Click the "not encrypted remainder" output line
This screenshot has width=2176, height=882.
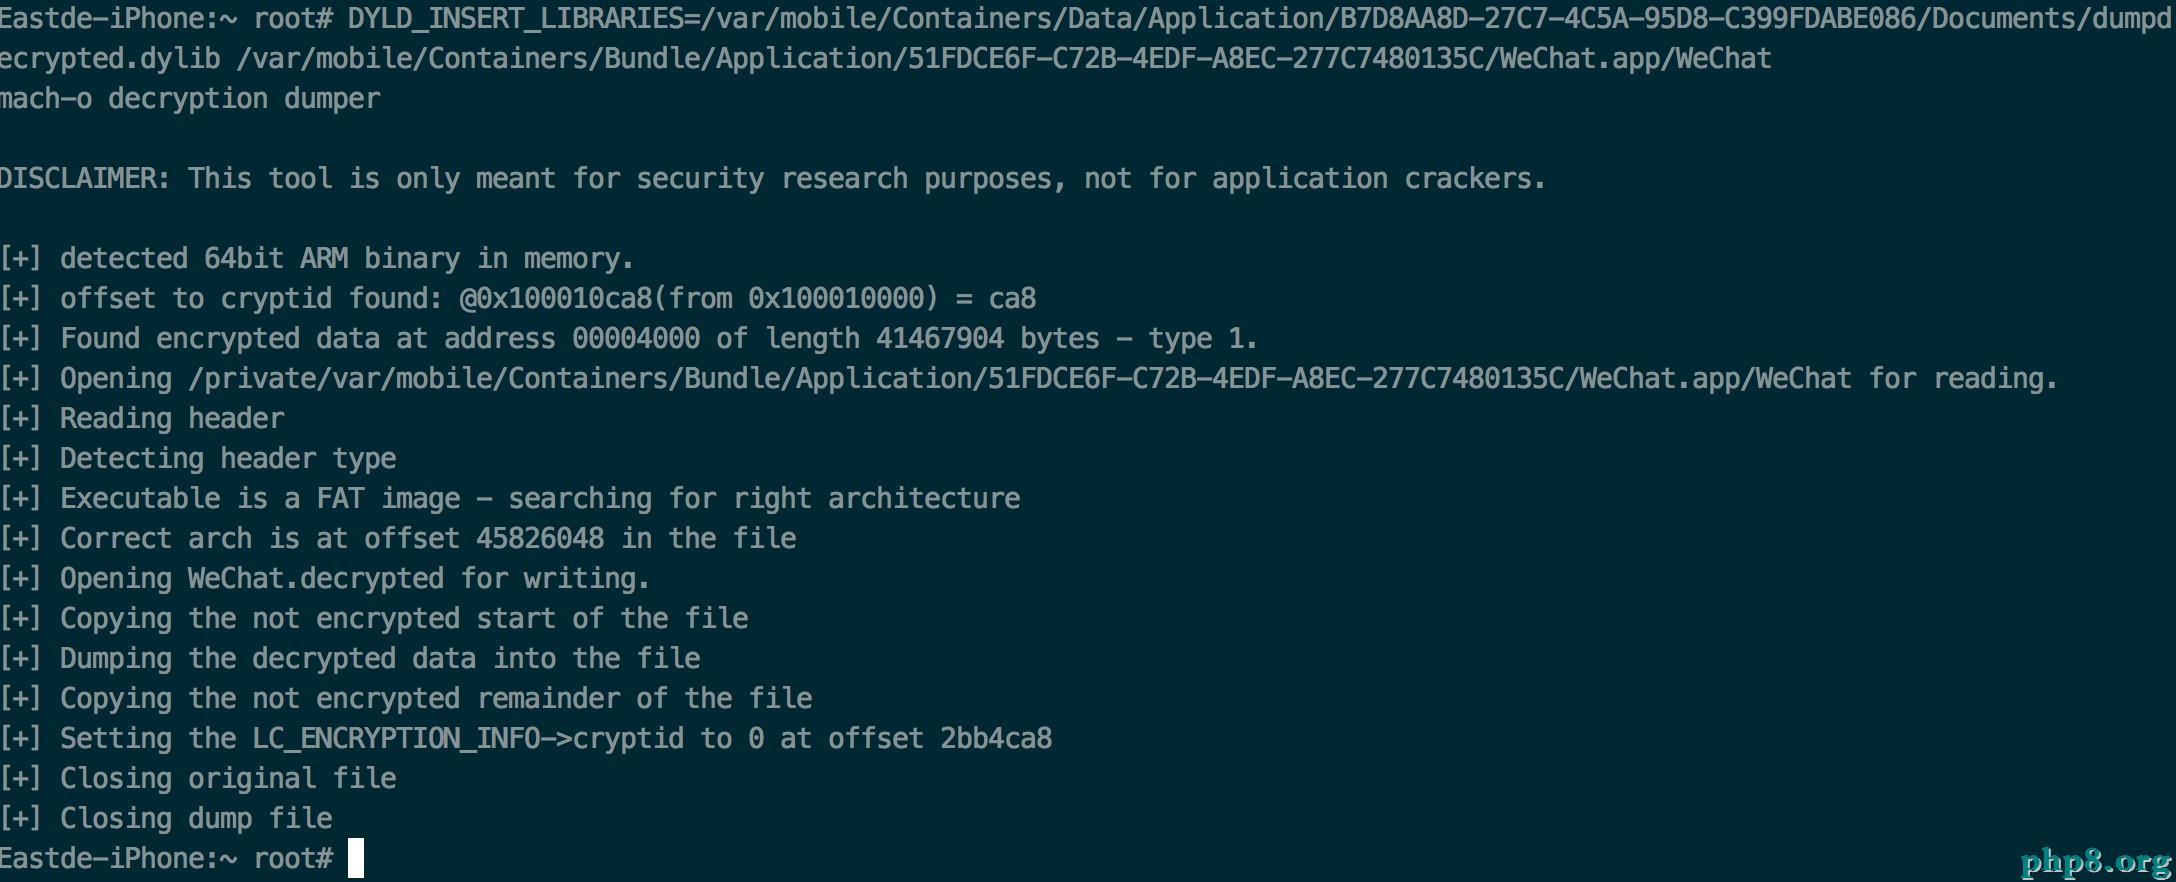(x=436, y=699)
